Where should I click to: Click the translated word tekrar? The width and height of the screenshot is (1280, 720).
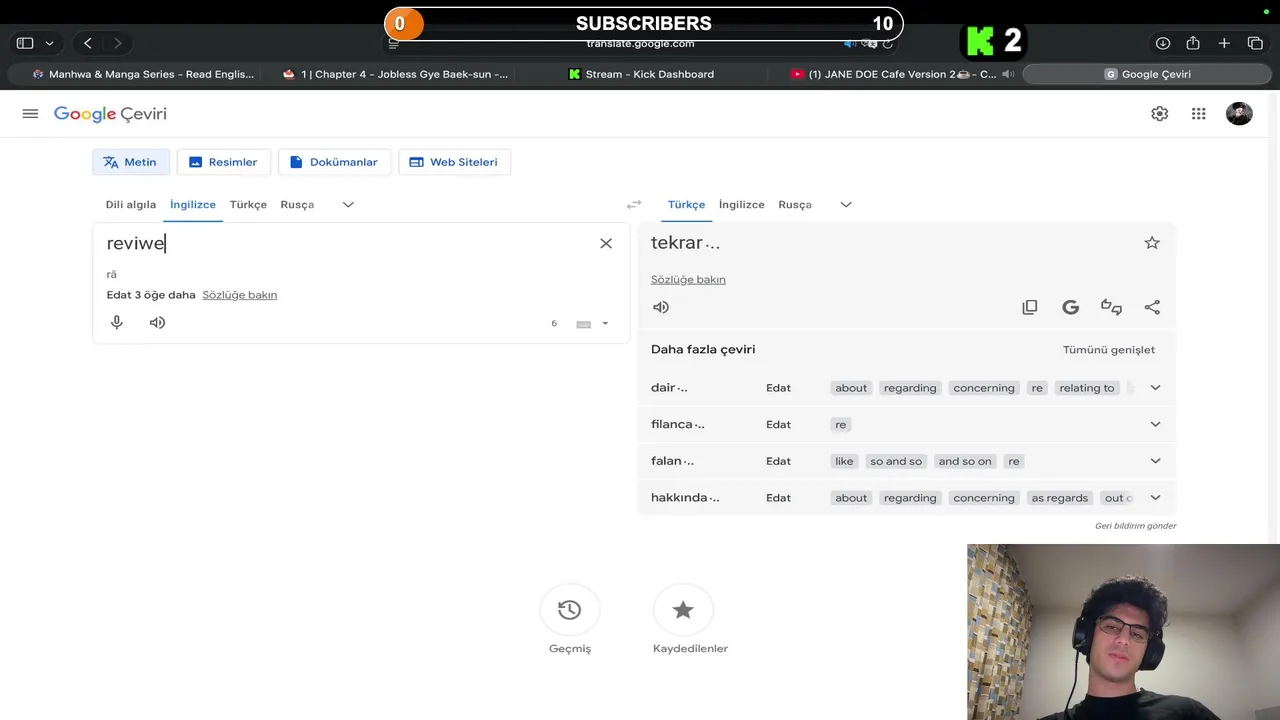point(677,243)
